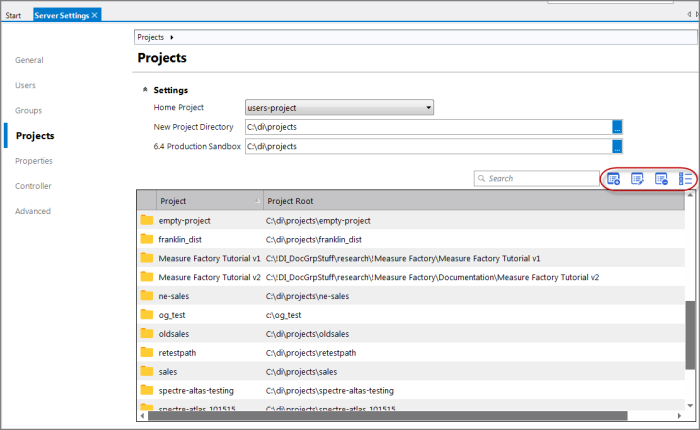Click the tab scroll left arrow
Image resolution: width=700 pixels, height=430 pixels.
pyautogui.click(x=689, y=14)
